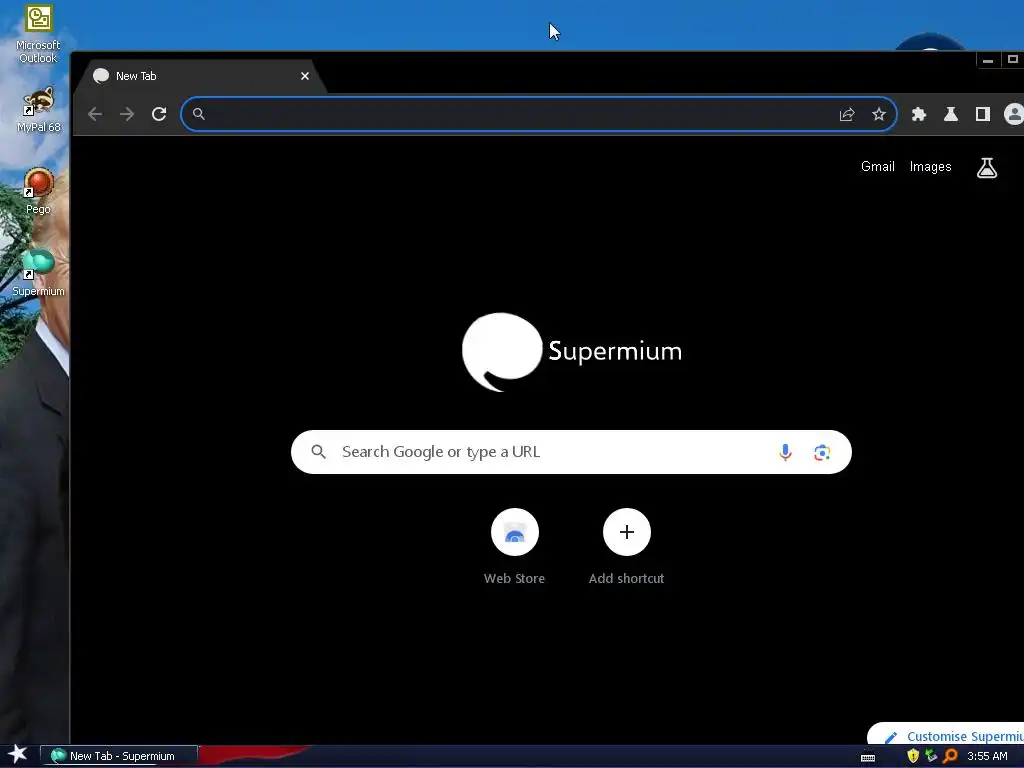Click the flask icon beside Images
Screen dimensions: 1024x768
tap(987, 167)
